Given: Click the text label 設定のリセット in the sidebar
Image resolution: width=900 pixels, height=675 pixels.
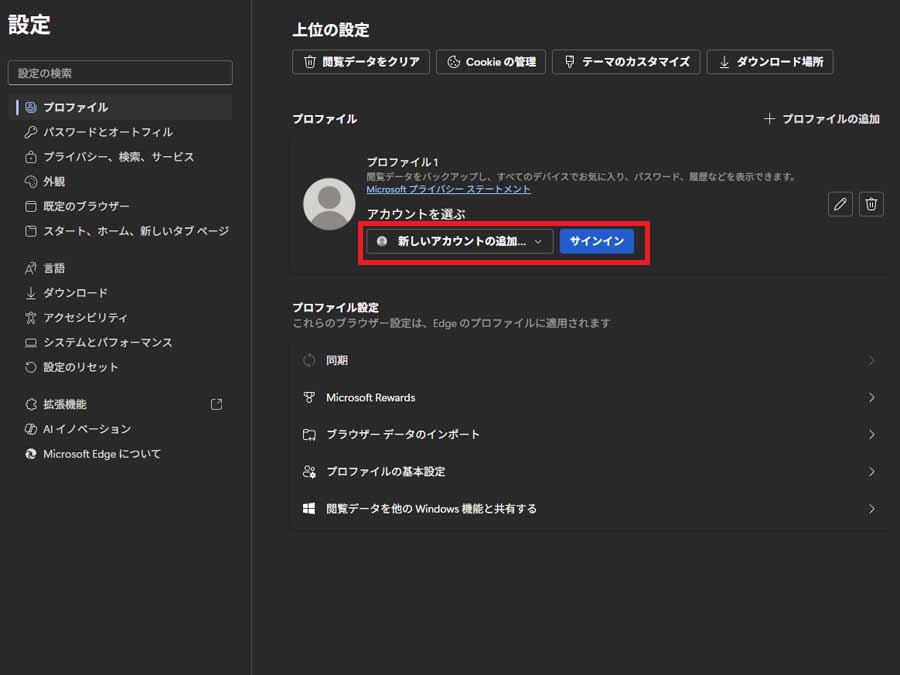Looking at the screenshot, I should 81,367.
